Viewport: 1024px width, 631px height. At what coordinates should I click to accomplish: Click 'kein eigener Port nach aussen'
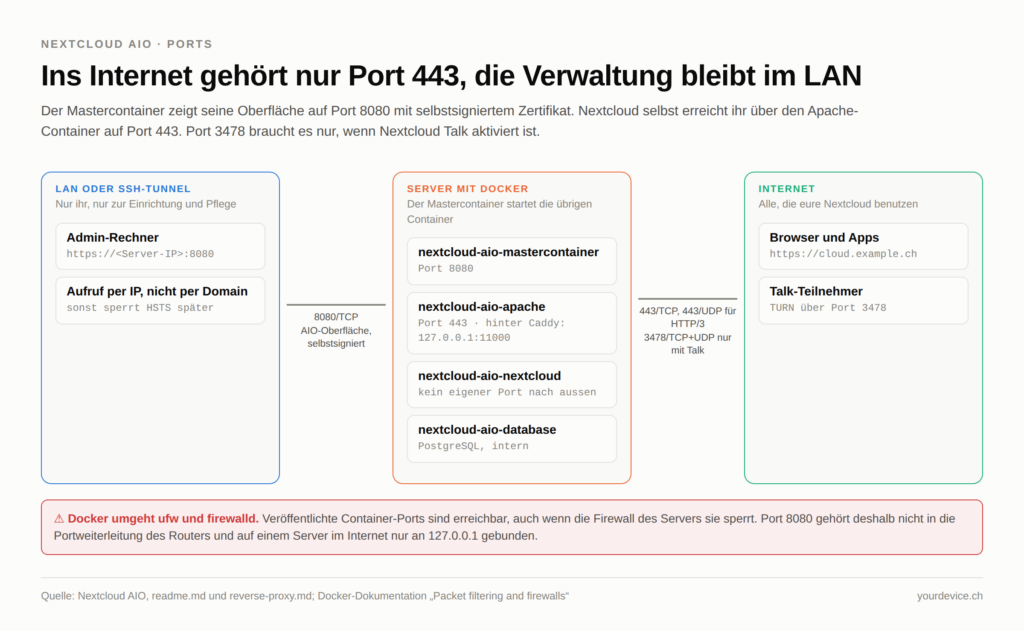(507, 392)
